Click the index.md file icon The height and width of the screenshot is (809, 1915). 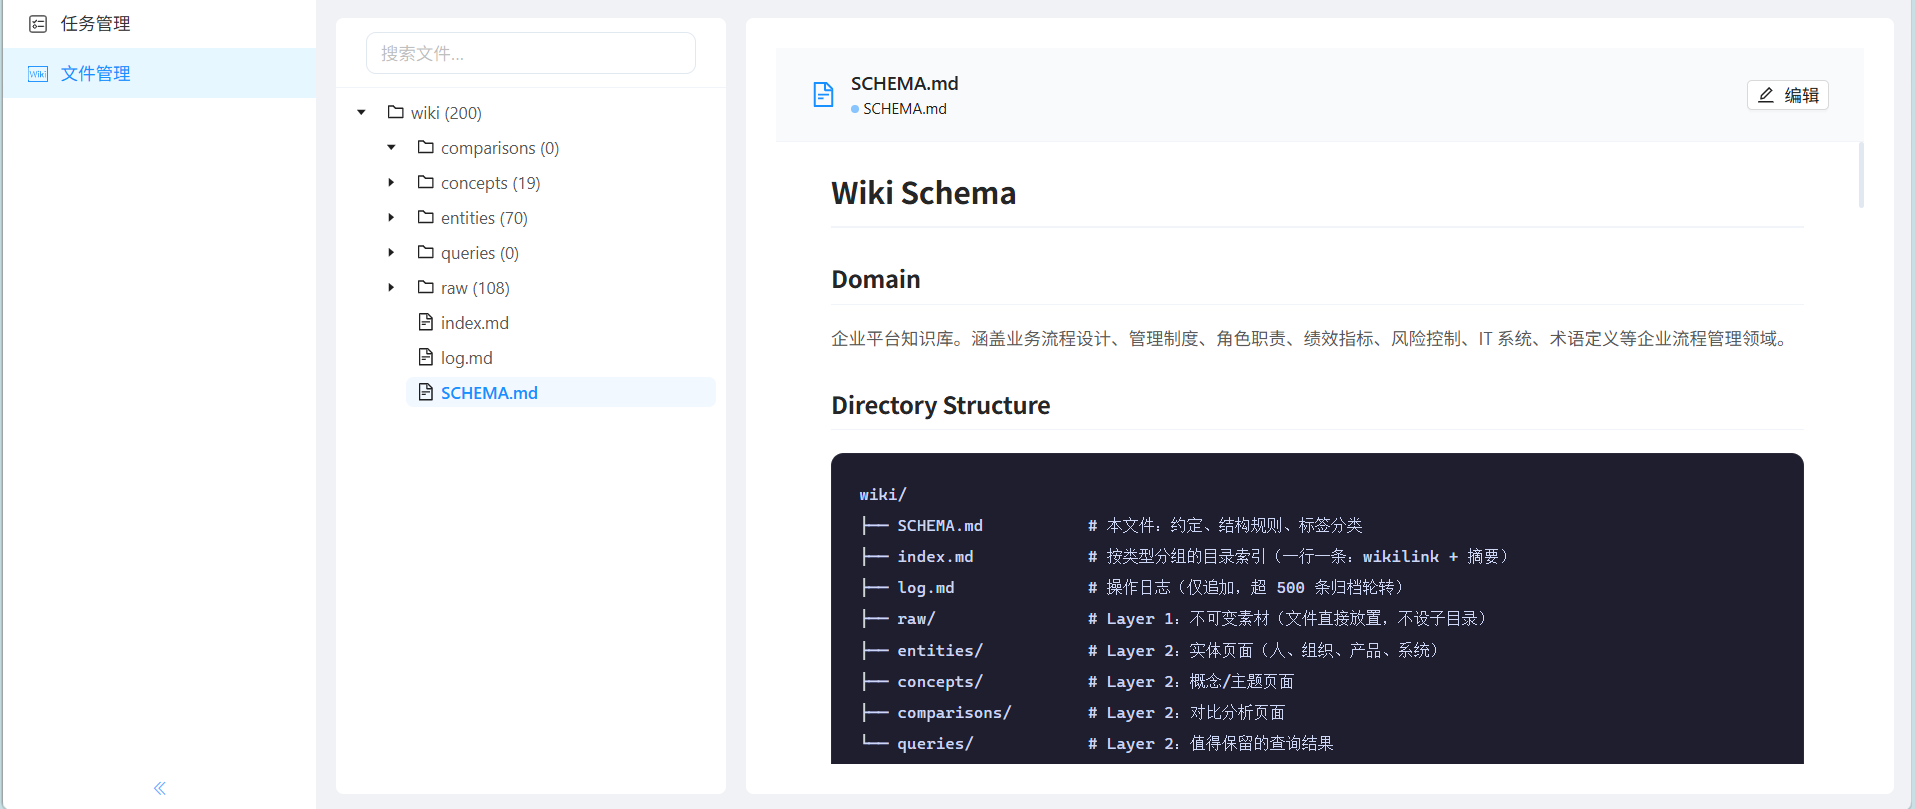(x=426, y=322)
